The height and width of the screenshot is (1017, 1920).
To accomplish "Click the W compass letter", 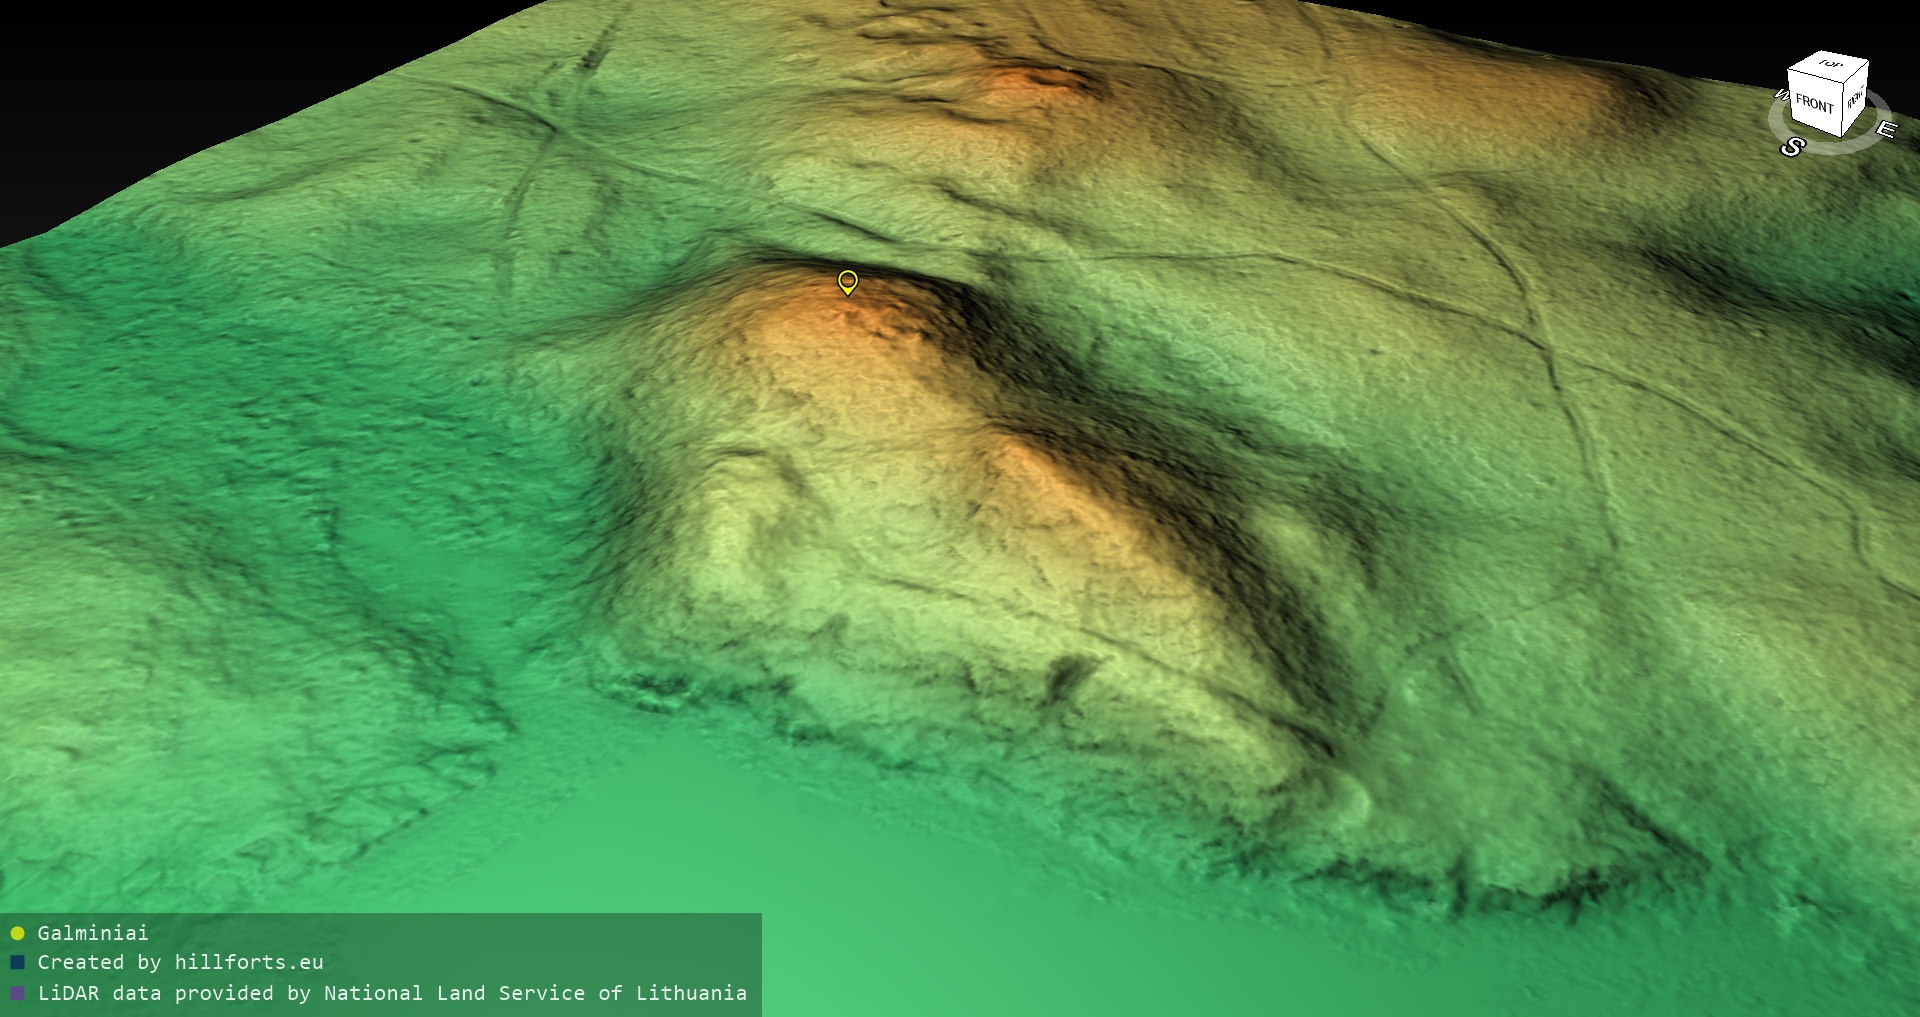I will pos(1780,95).
